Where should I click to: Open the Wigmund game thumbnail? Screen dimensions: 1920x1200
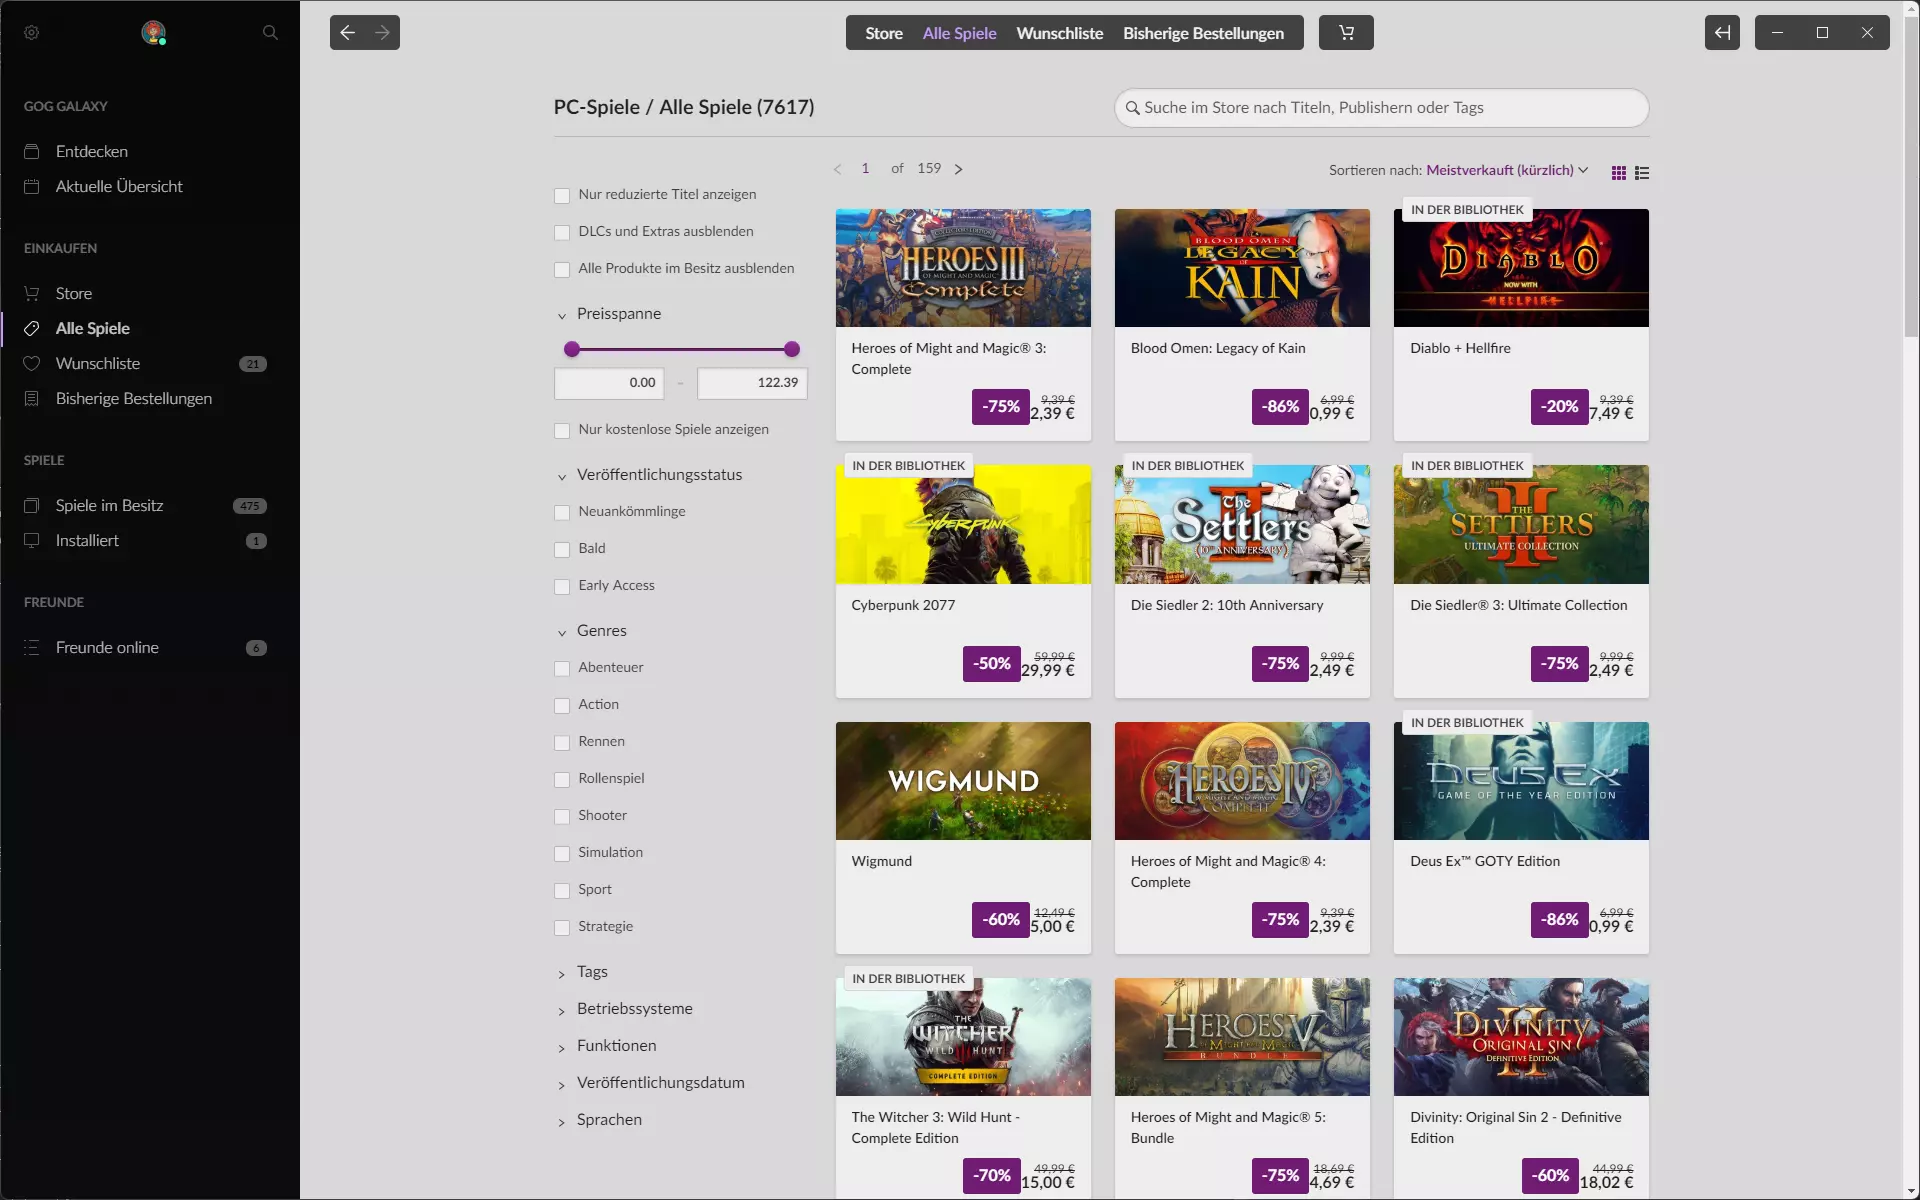tap(963, 781)
